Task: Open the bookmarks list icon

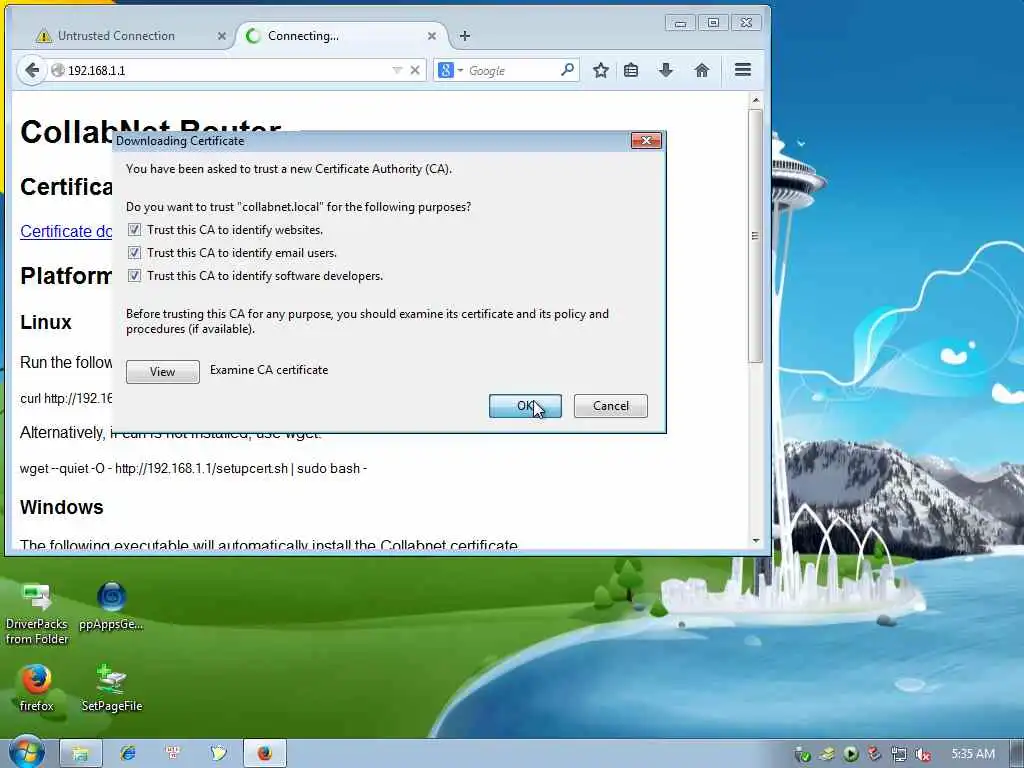Action: point(631,70)
